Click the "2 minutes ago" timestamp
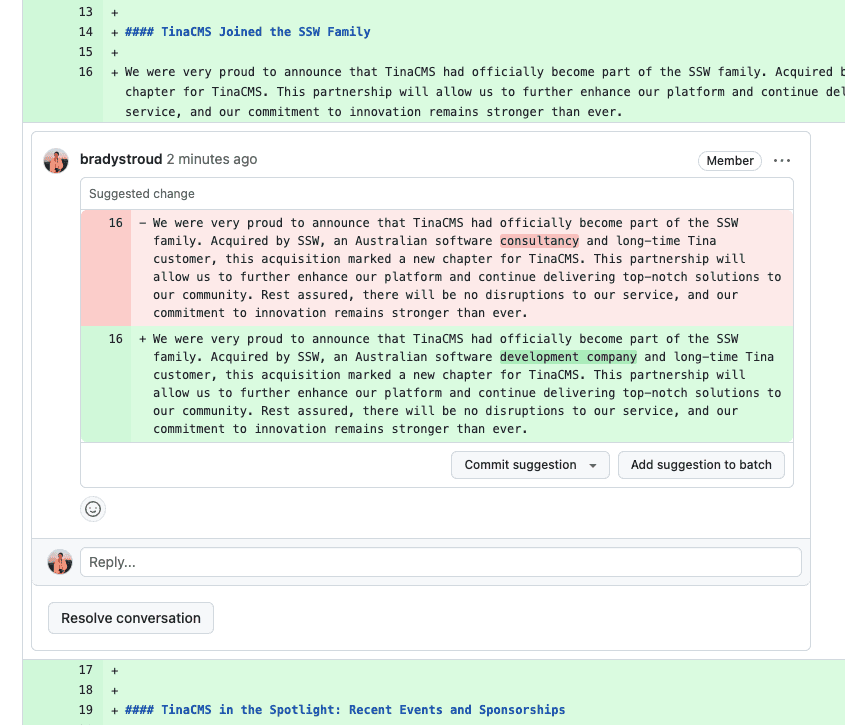 point(211,159)
